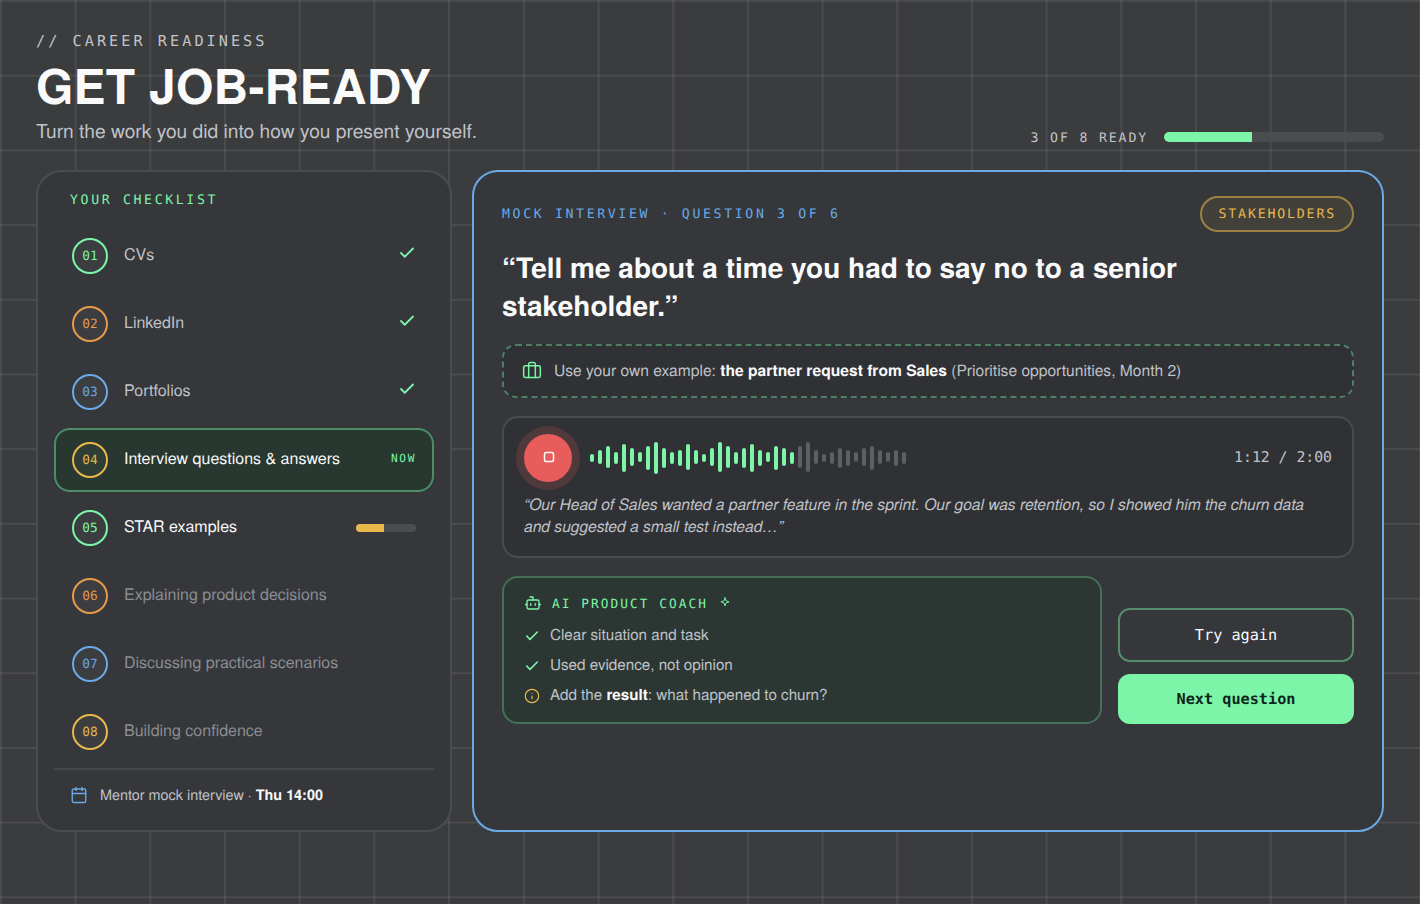Click the 02 badge next to LinkedIn
1420x904 pixels.
(90, 323)
